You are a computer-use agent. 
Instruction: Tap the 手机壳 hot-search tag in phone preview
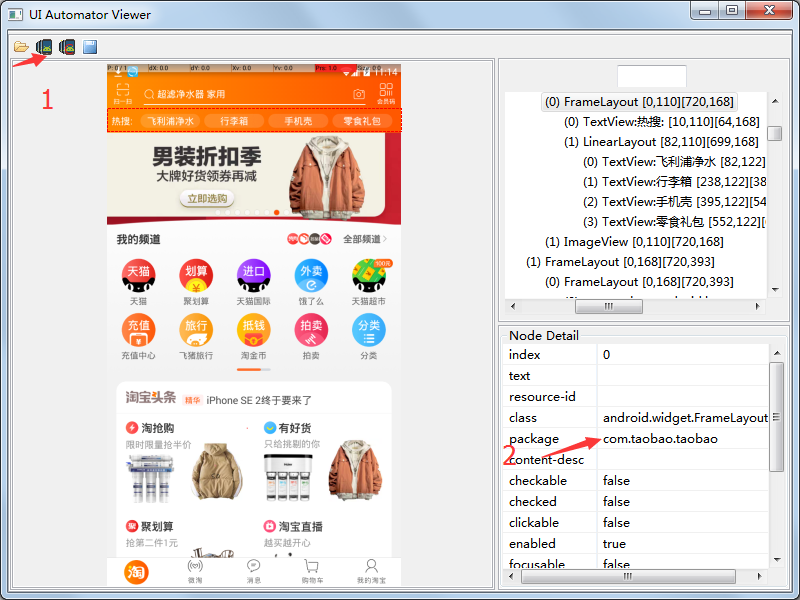[298, 121]
